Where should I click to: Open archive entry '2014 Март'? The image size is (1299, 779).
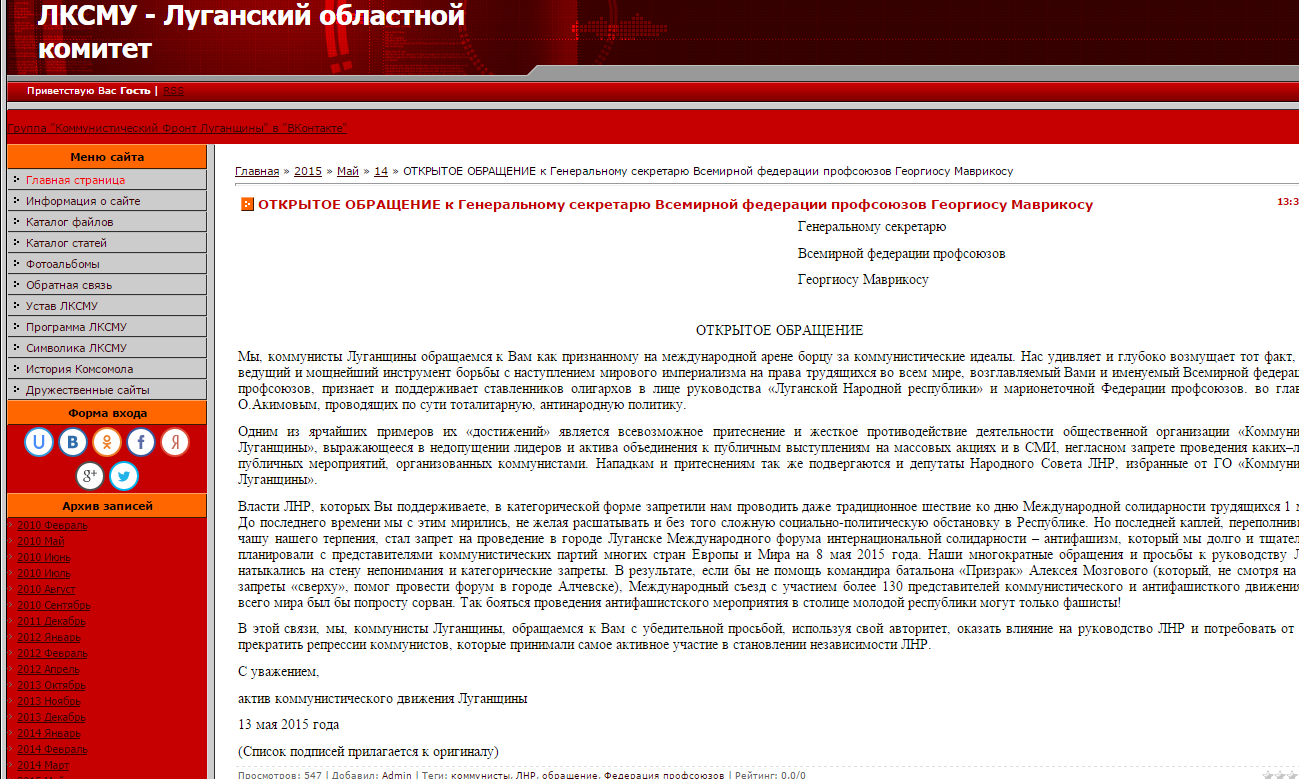pos(43,765)
